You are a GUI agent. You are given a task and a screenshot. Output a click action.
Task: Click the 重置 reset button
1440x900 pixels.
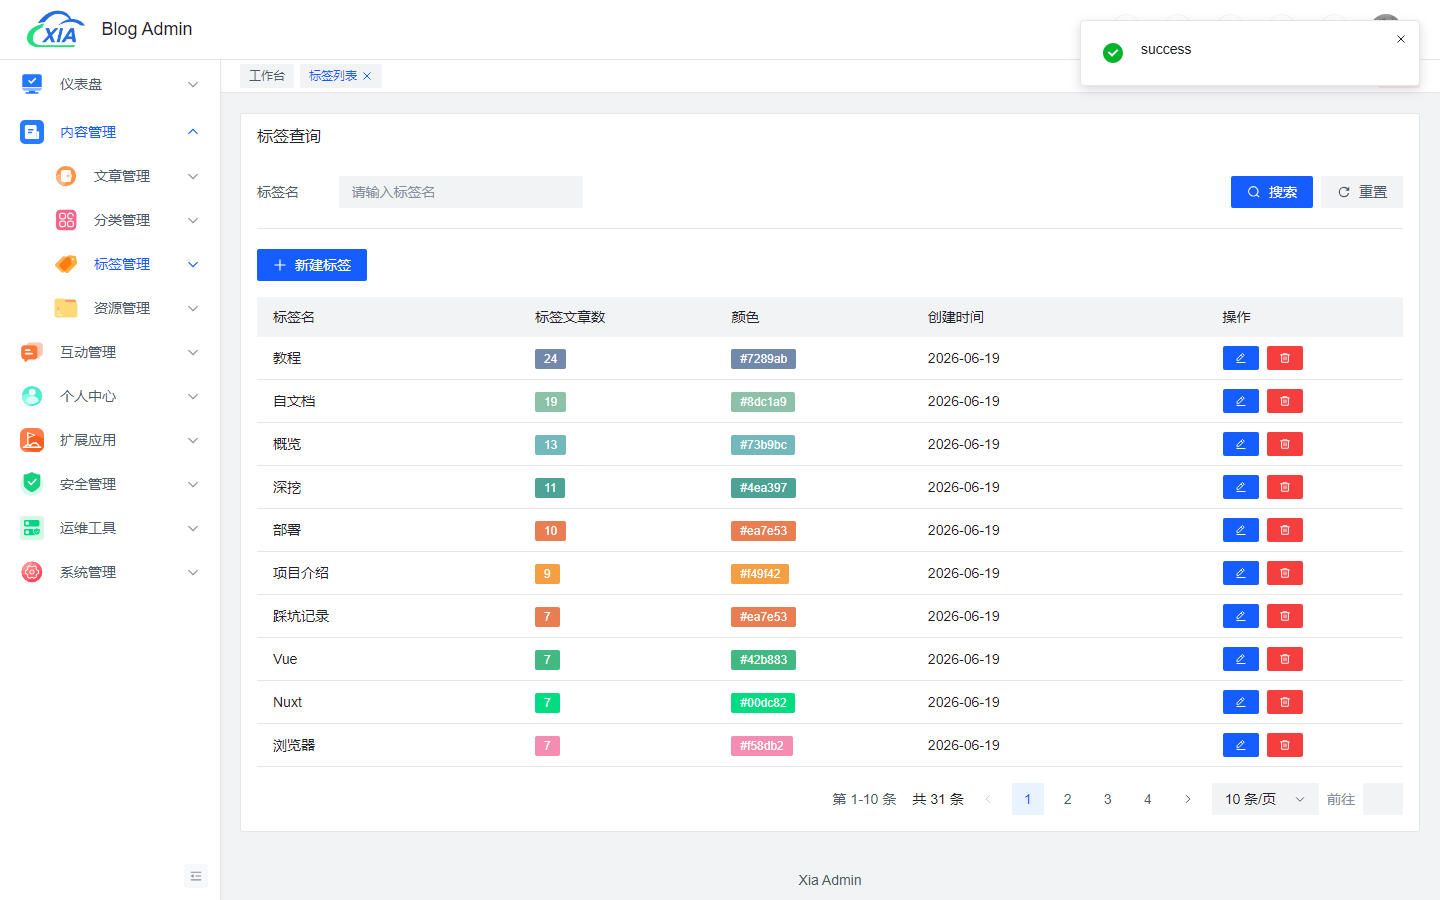[x=1362, y=192]
